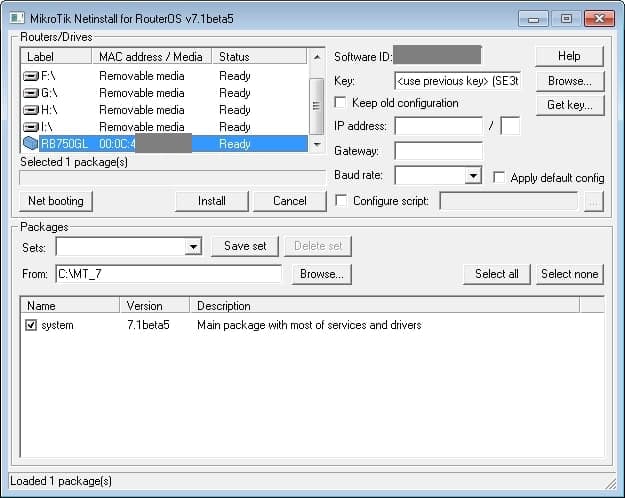625x498 pixels.
Task: Click Removable media in the F:\ row
Action: point(142,76)
